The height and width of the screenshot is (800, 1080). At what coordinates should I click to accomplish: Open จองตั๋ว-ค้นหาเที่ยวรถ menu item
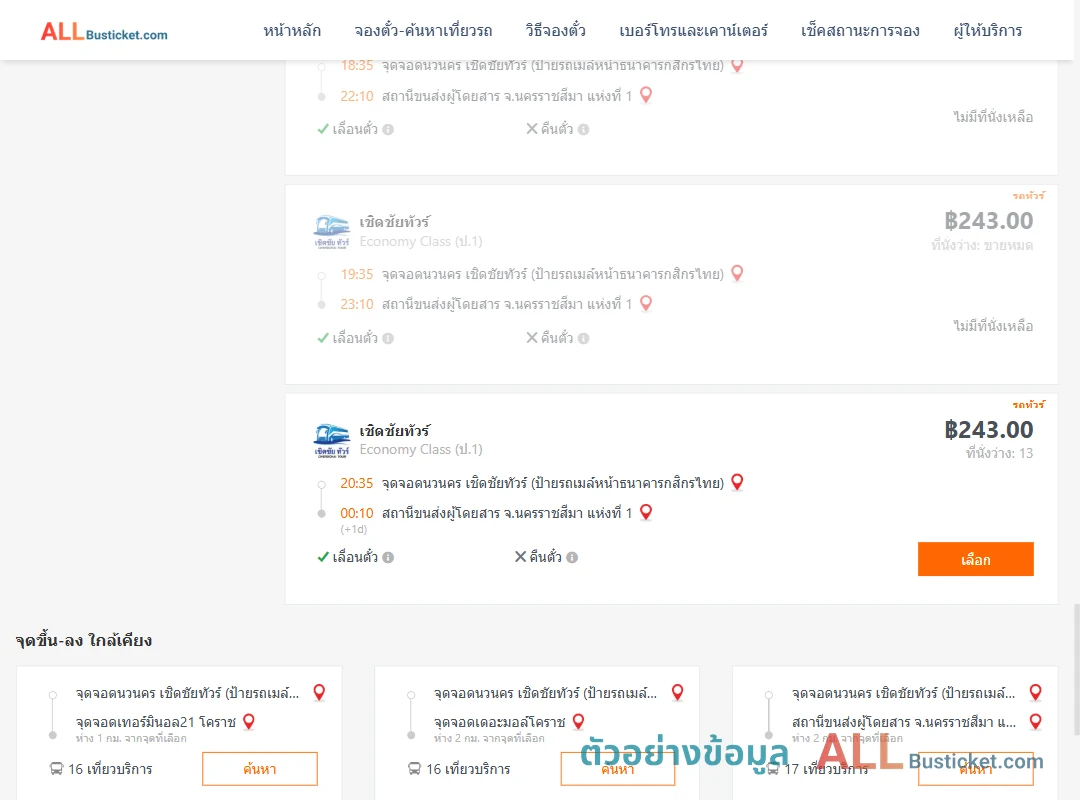tap(423, 30)
